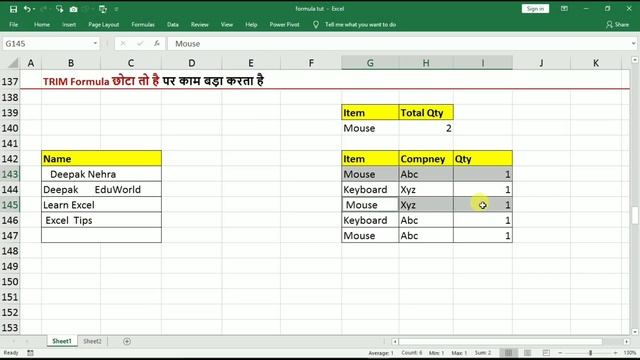This screenshot has height=360, width=640.
Task: Click the Sign in button
Action: tap(535, 9)
